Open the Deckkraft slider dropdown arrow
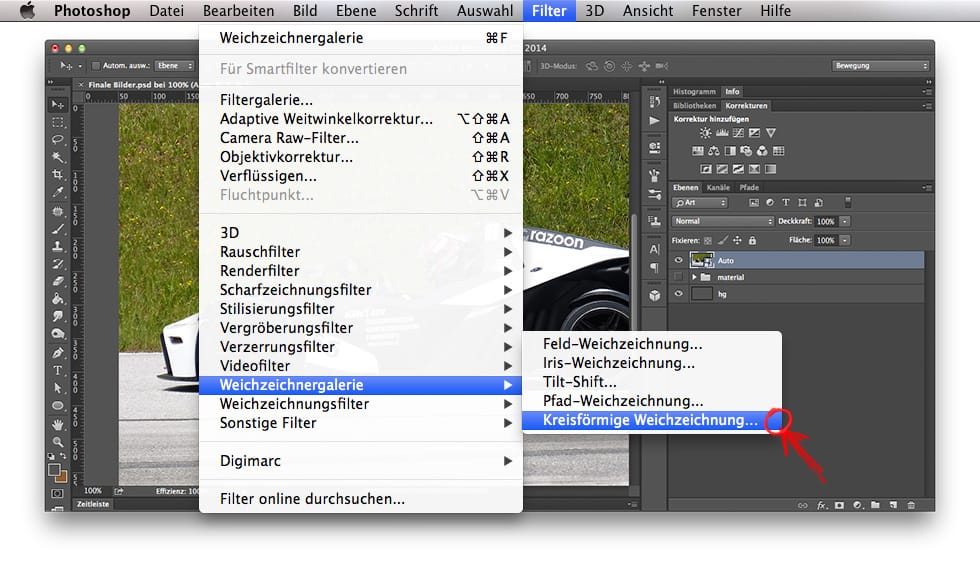This screenshot has height=585, width=980. [x=844, y=221]
